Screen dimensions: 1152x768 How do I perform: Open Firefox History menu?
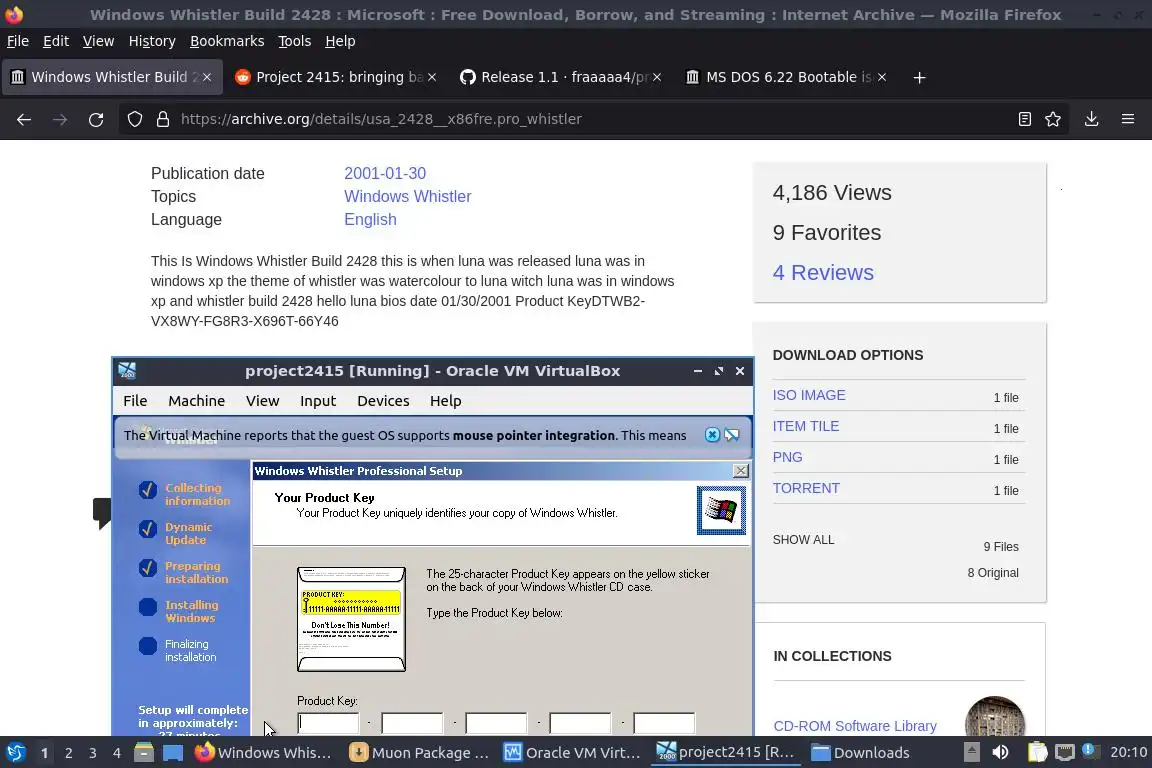[152, 41]
